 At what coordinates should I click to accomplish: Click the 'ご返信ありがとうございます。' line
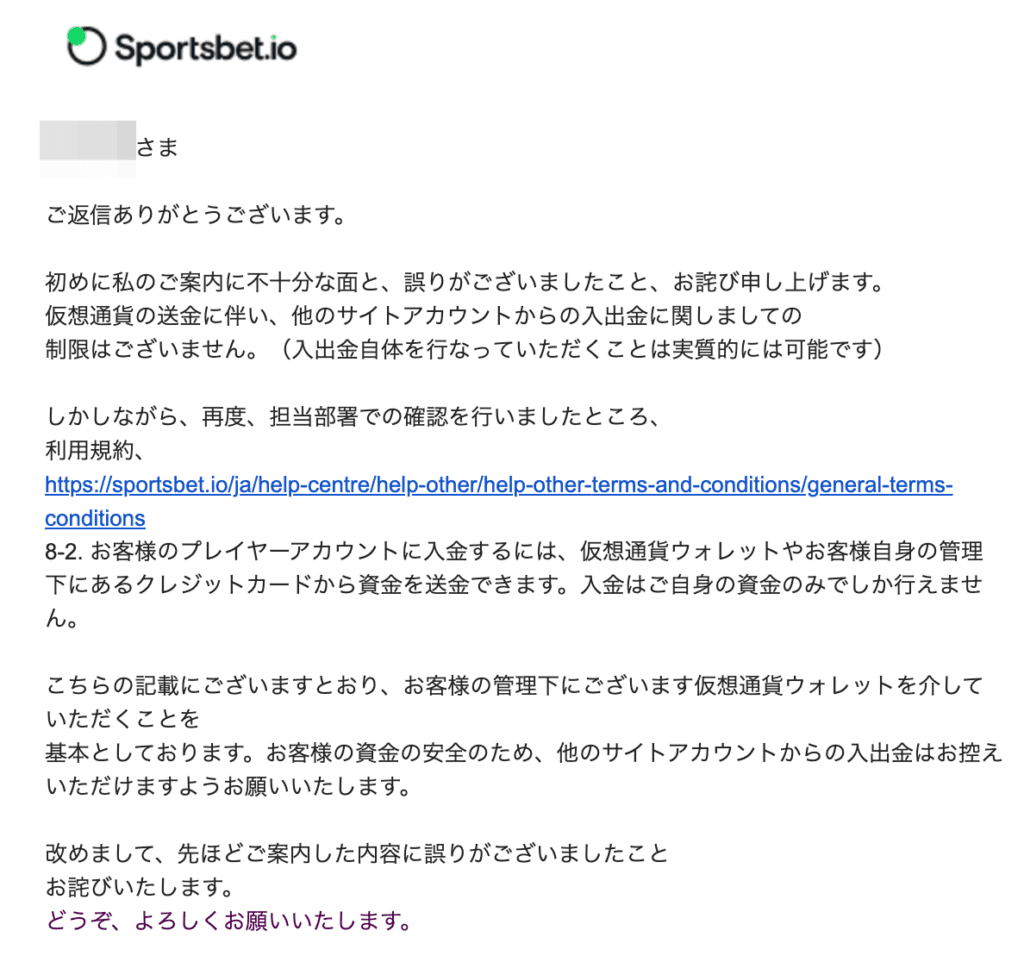(196, 215)
